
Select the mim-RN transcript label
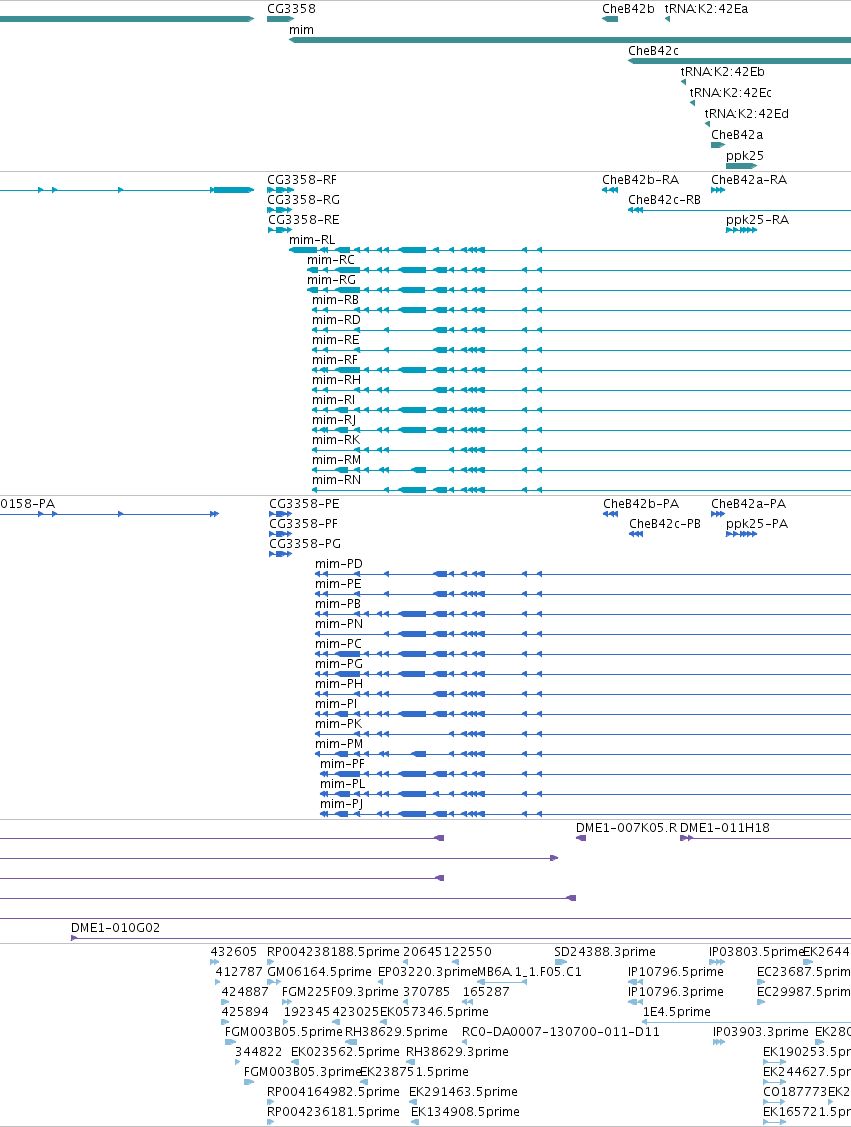[x=336, y=480]
